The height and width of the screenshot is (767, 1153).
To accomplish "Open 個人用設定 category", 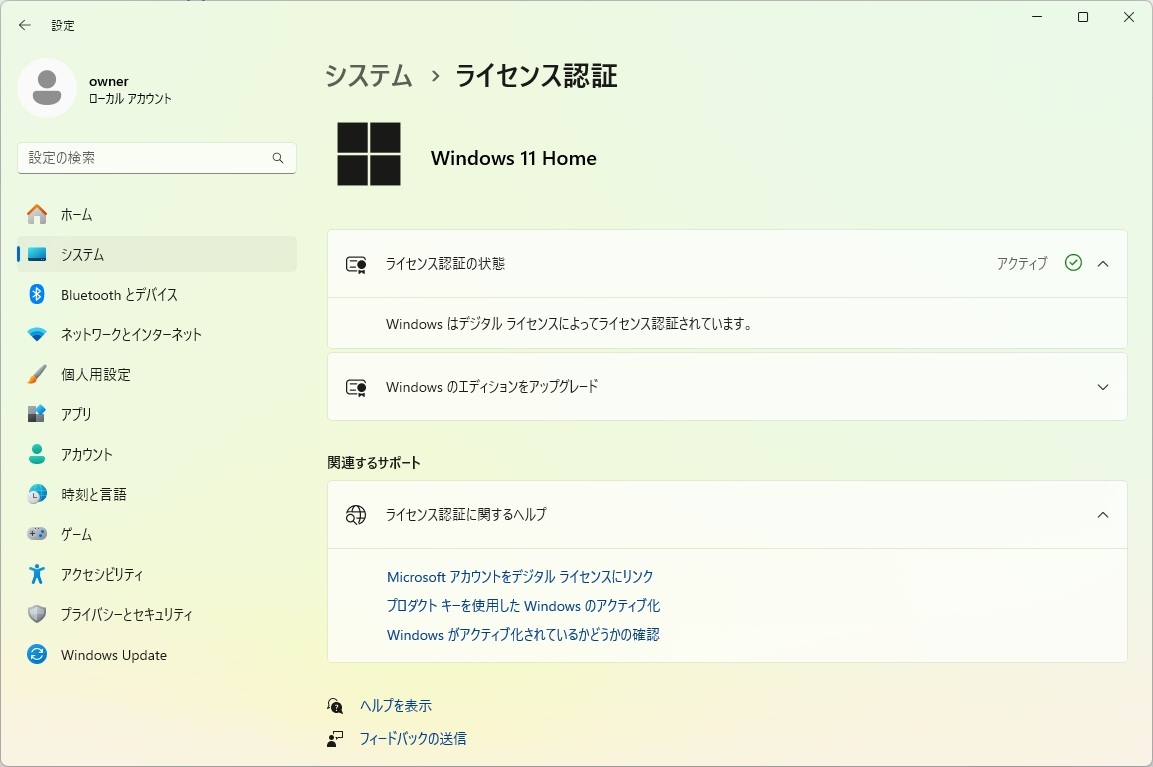I will (x=157, y=374).
